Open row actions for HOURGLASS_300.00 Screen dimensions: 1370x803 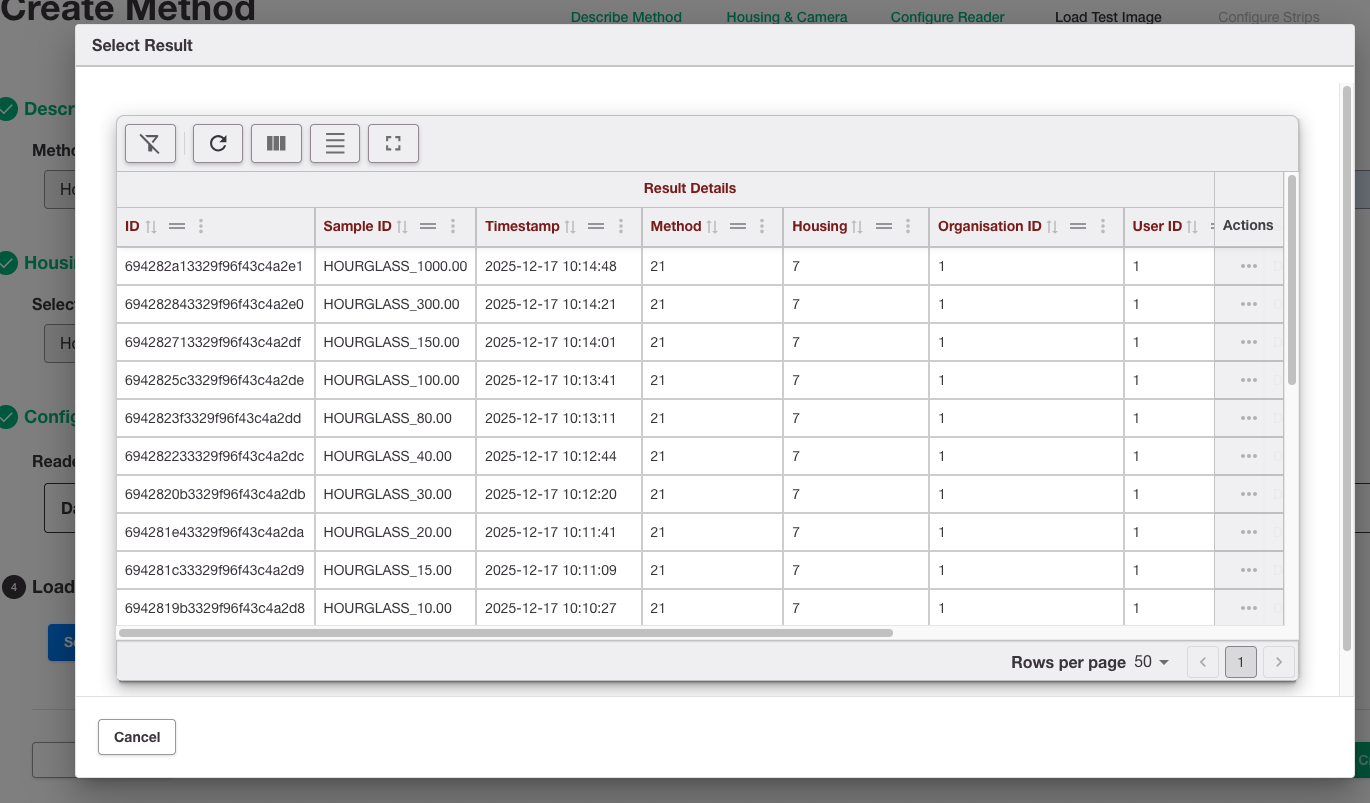(1248, 304)
